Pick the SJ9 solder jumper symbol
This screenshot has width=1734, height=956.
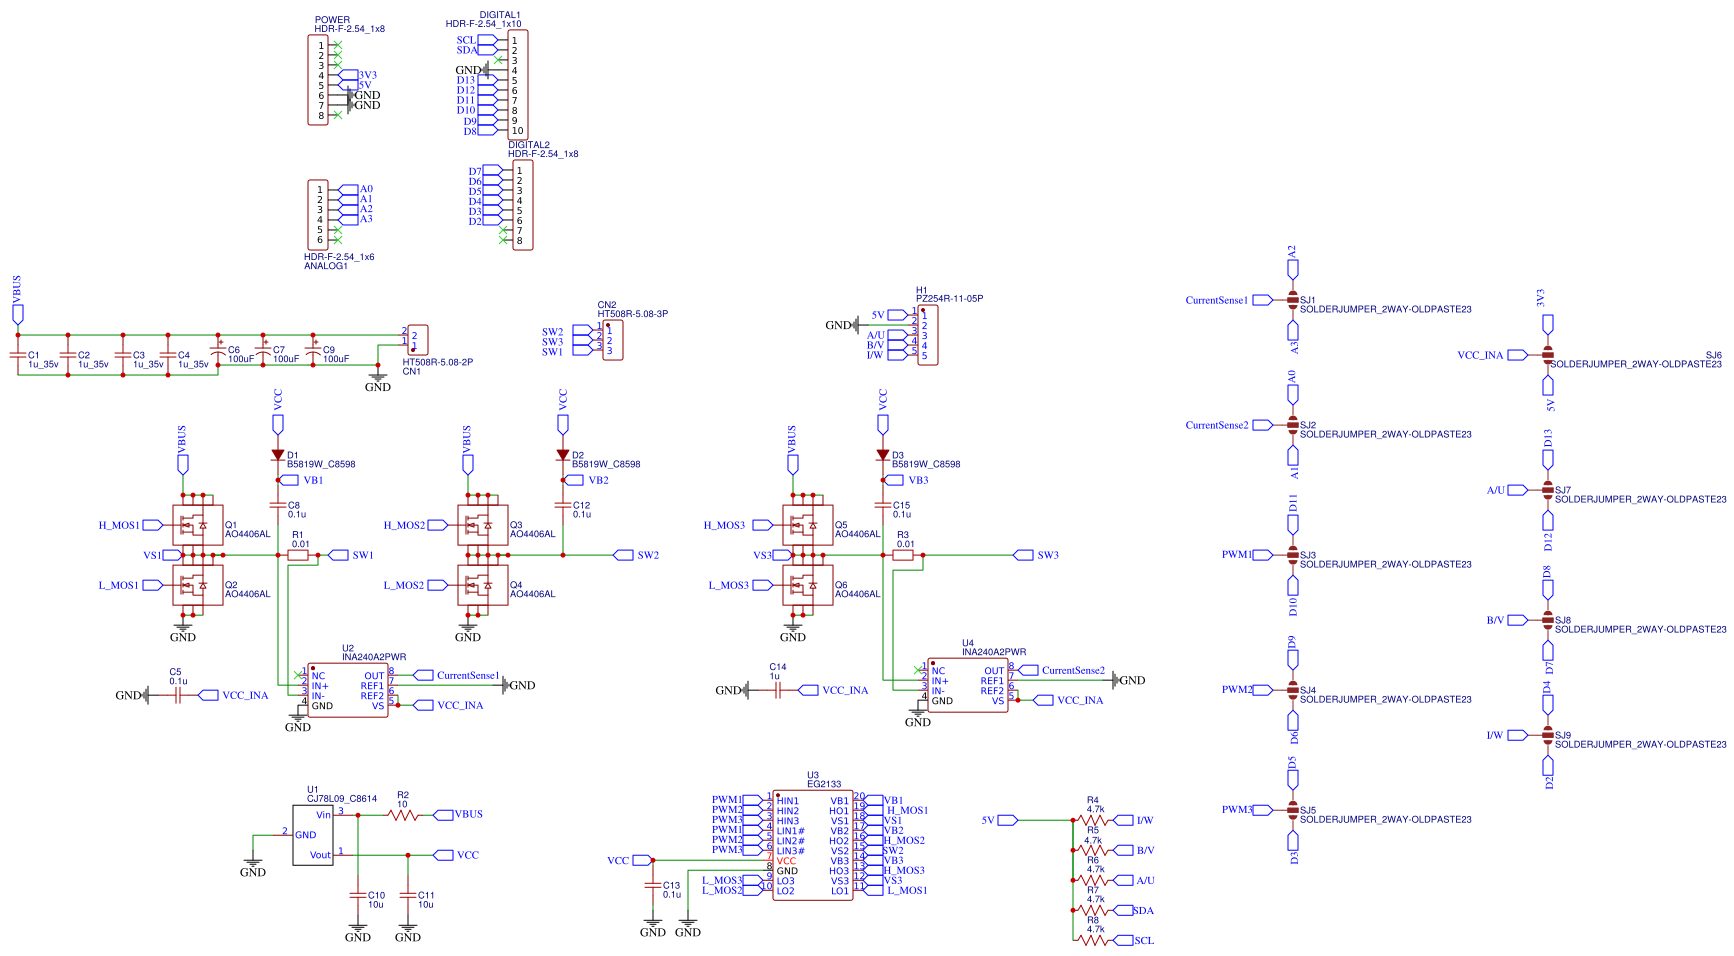[1548, 734]
